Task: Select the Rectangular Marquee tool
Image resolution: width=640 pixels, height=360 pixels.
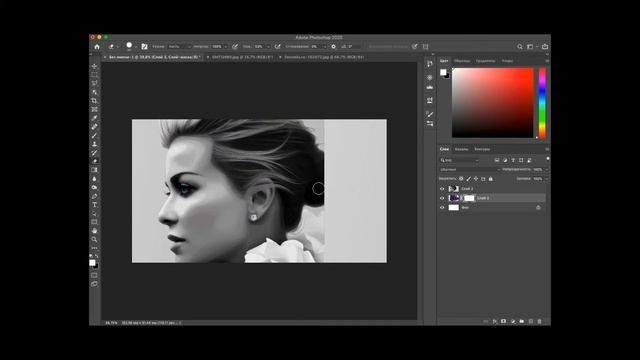Action: click(x=94, y=75)
